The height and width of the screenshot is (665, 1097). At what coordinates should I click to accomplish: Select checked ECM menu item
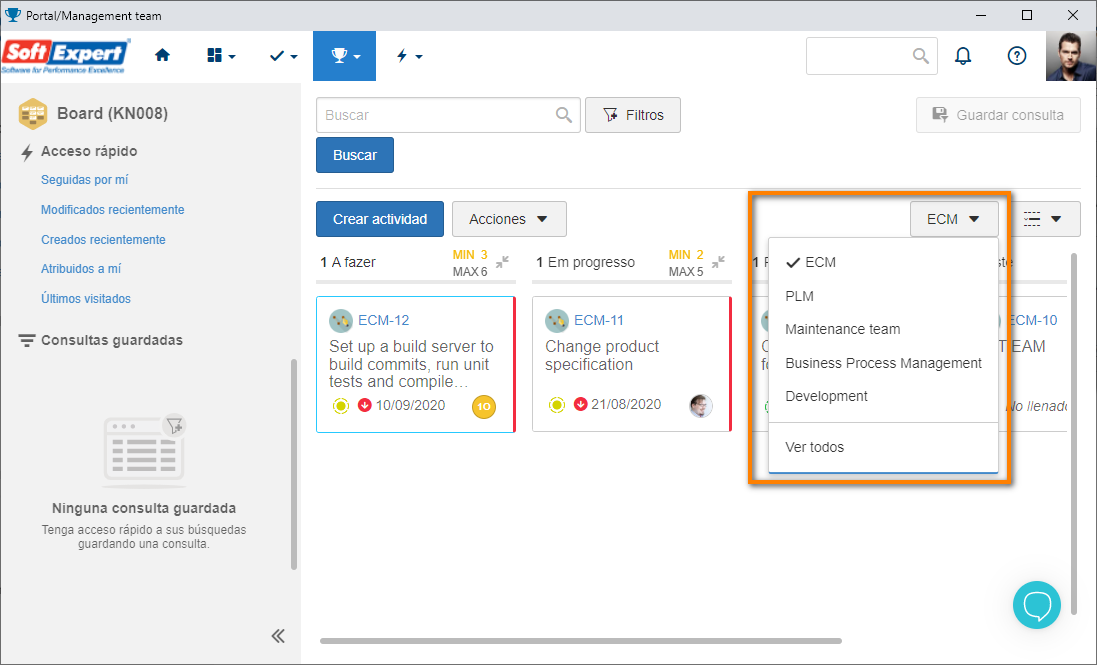point(883,262)
